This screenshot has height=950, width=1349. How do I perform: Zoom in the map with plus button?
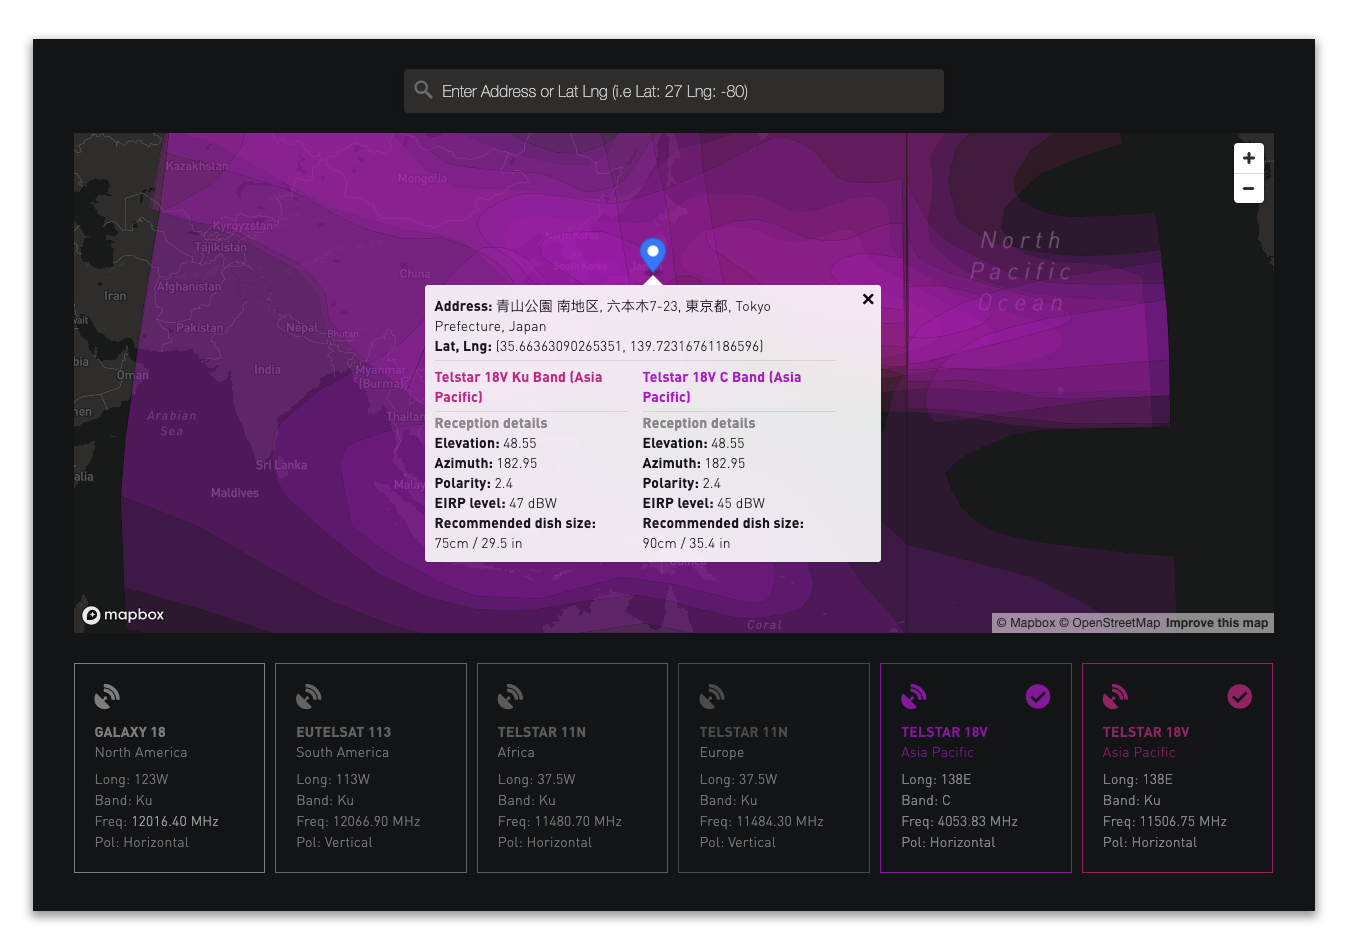[1248, 158]
